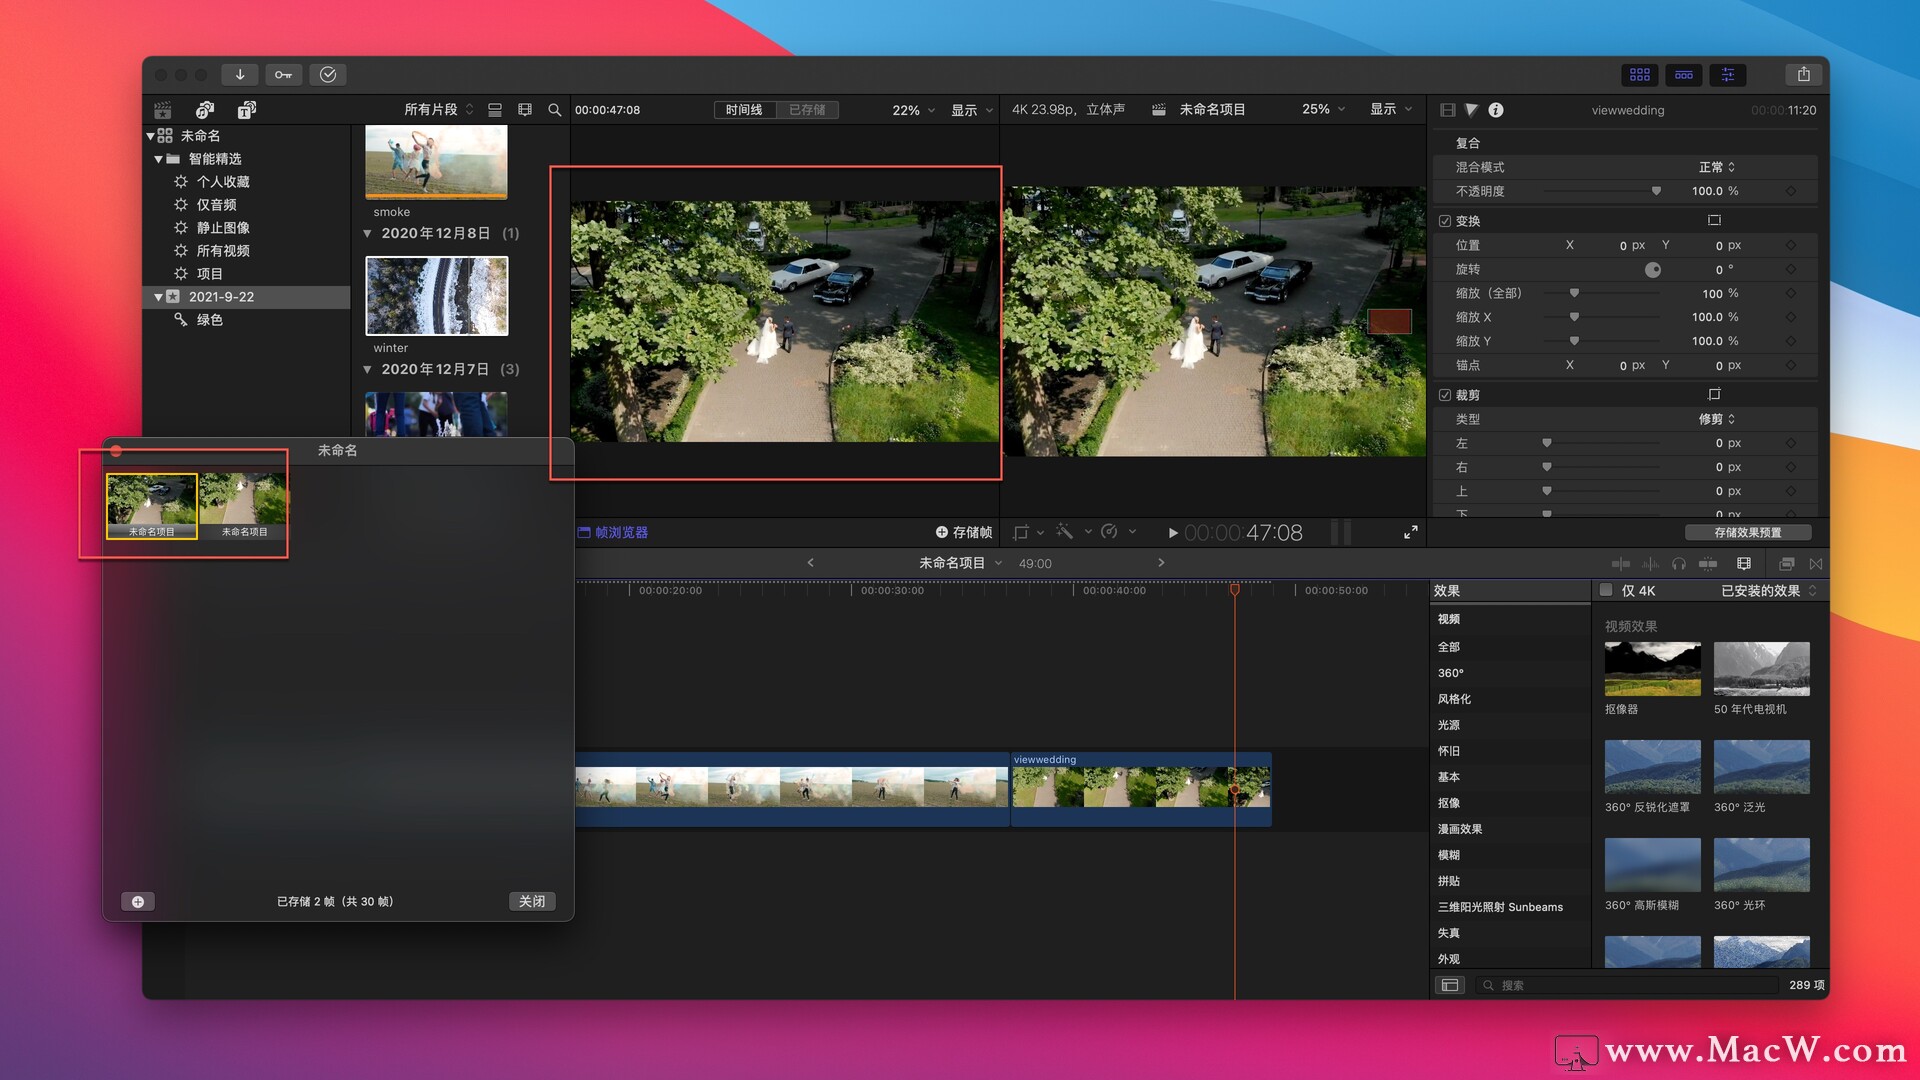Show the effects browser icon
Screen dimensions: 1920x1080
1787,564
